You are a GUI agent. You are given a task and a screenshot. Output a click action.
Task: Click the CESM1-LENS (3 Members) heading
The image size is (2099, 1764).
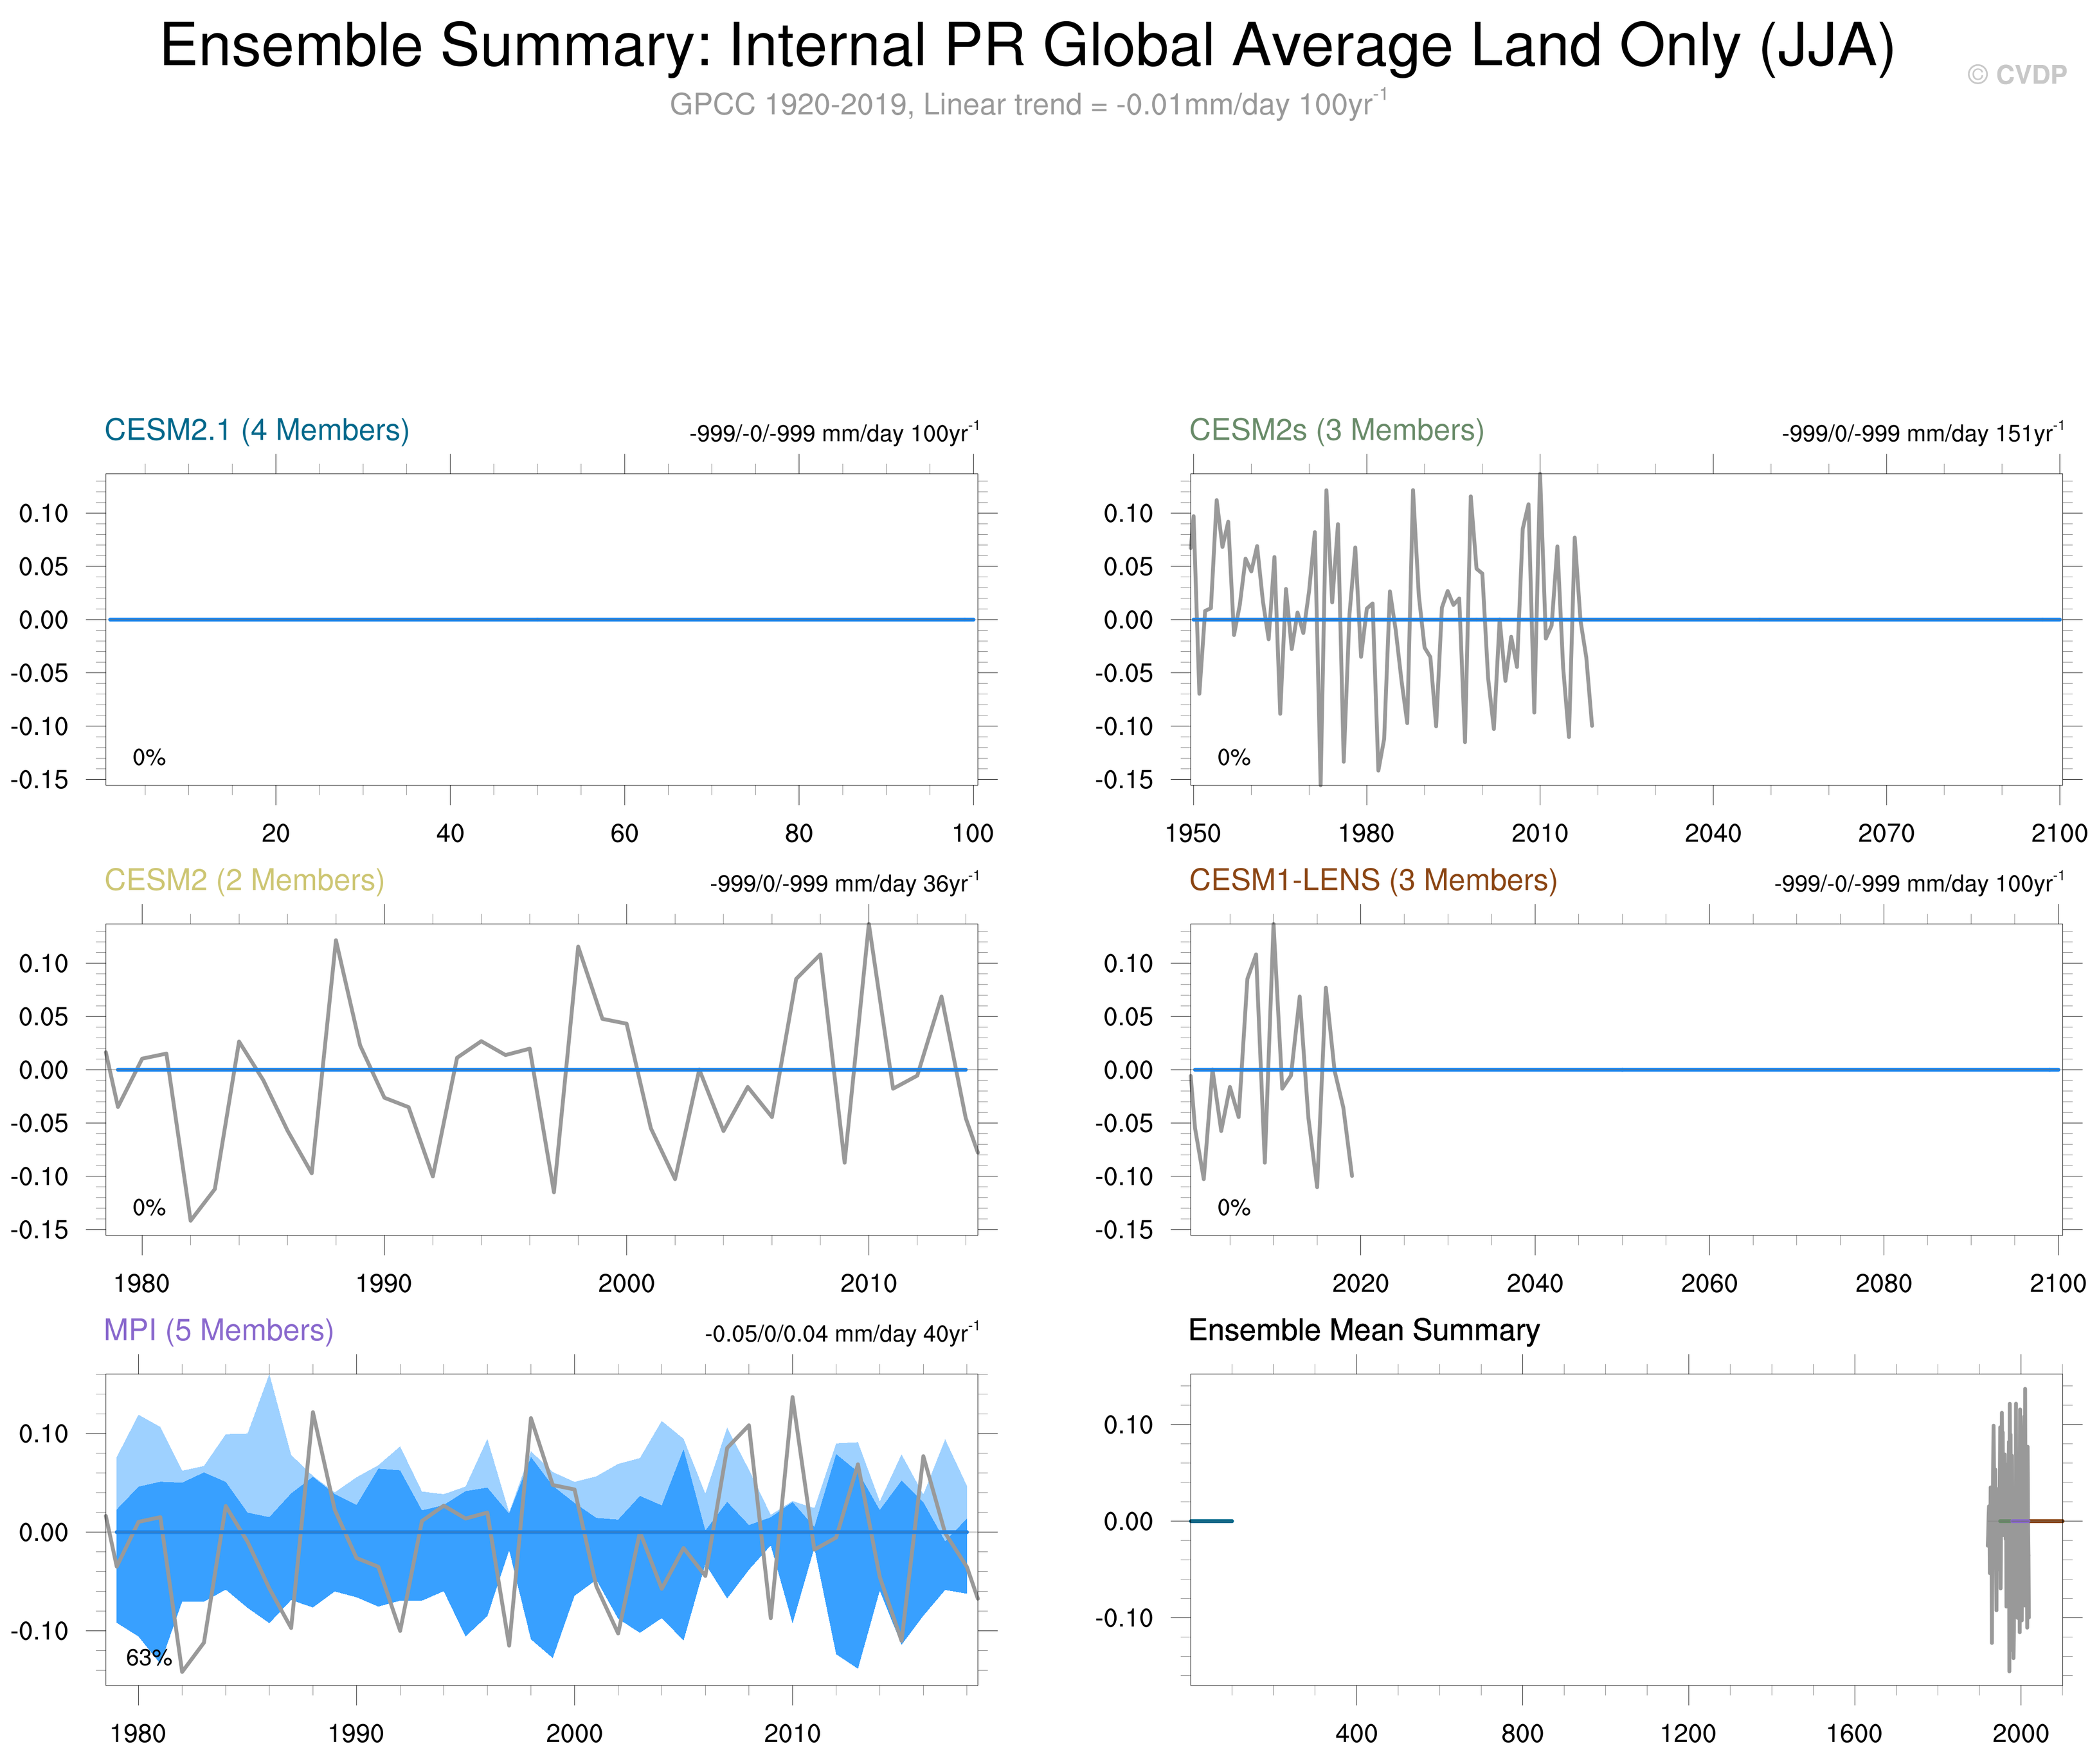tap(1372, 880)
